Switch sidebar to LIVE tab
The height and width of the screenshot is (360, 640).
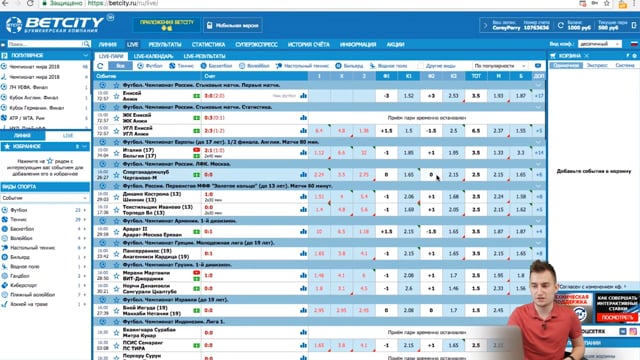click(x=68, y=136)
